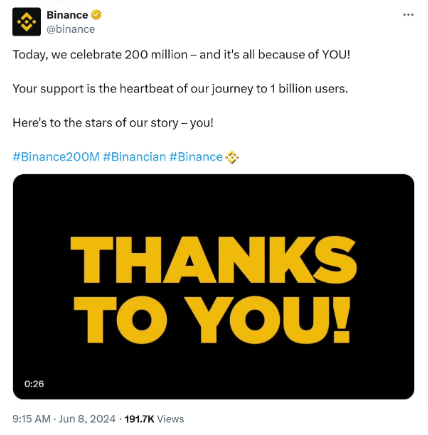Image resolution: width=428 pixels, height=435 pixels.
Task: Play the THANKS TO YOU video
Action: click(213, 287)
